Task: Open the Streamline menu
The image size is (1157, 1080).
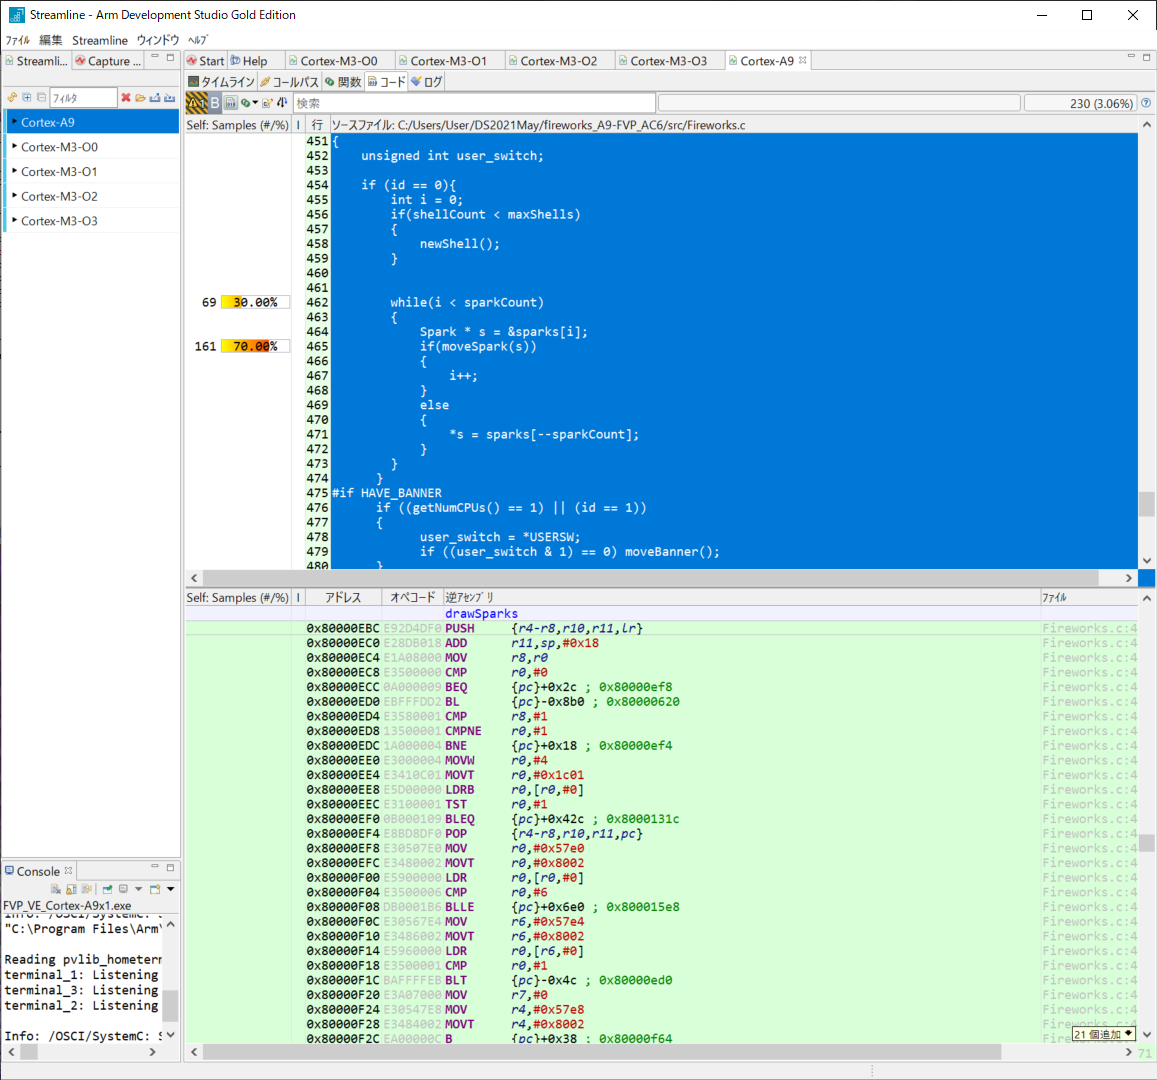Action: (100, 40)
